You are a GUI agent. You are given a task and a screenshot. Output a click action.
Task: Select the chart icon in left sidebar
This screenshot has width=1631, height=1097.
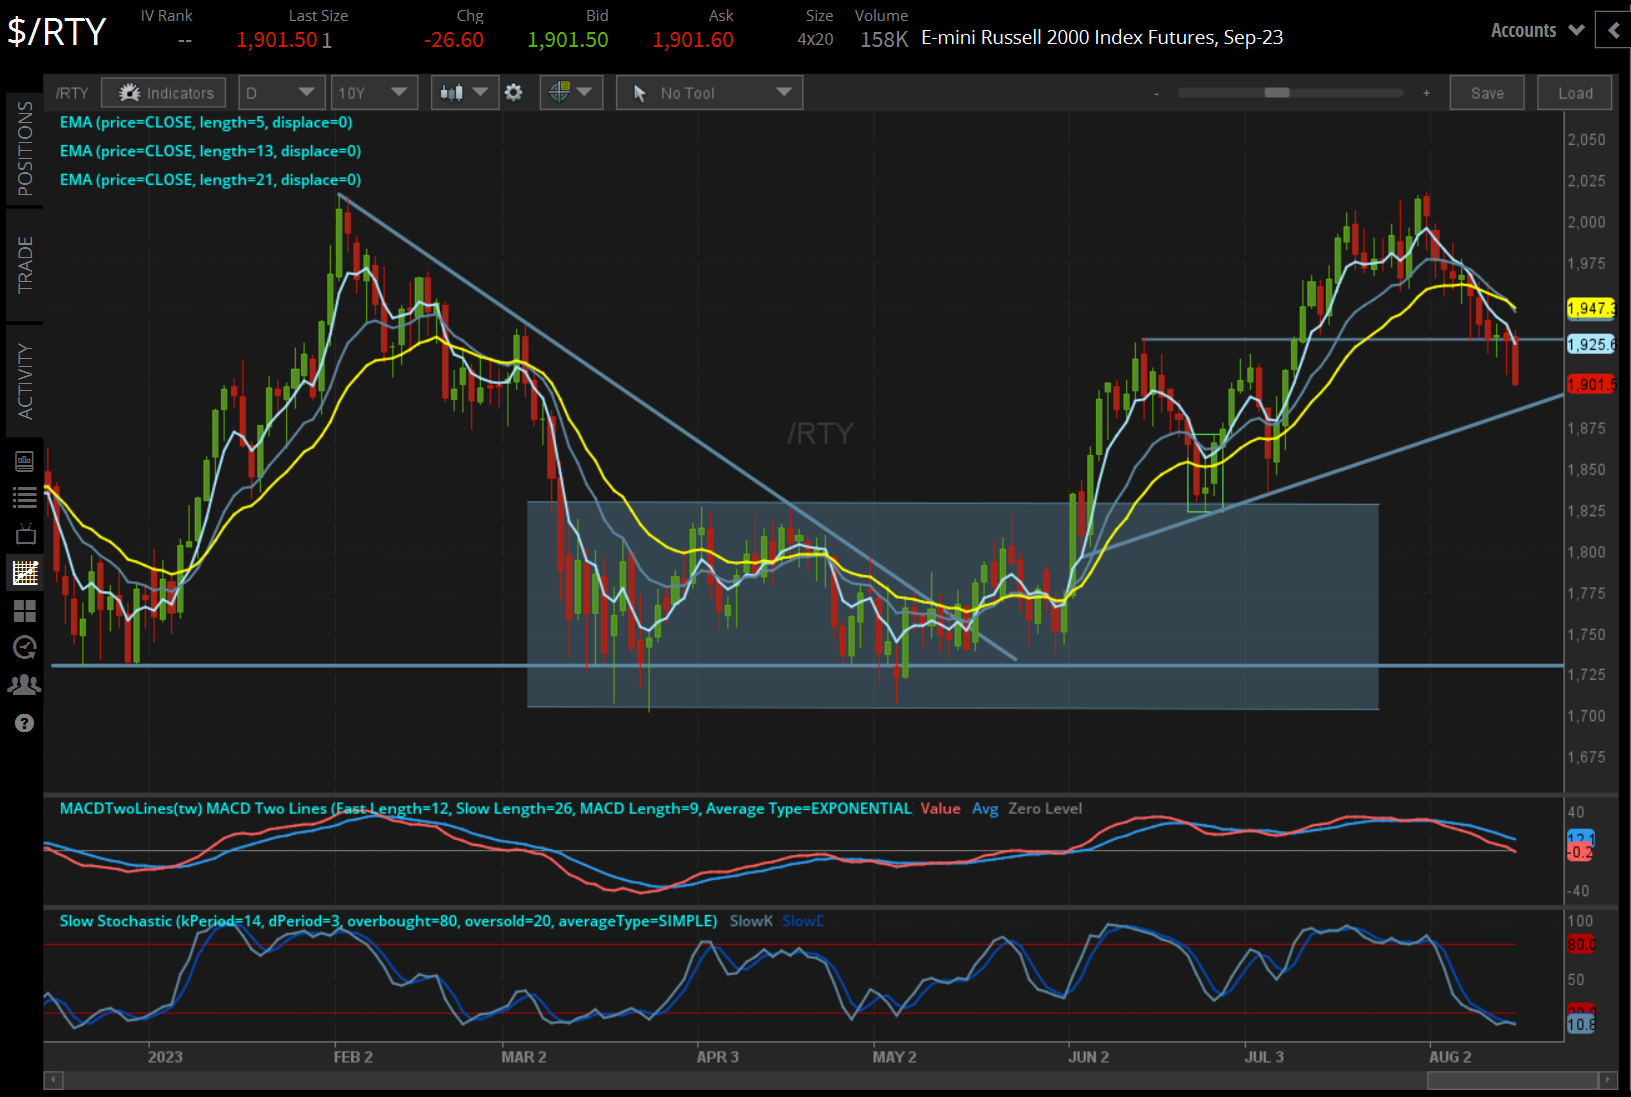point(25,572)
